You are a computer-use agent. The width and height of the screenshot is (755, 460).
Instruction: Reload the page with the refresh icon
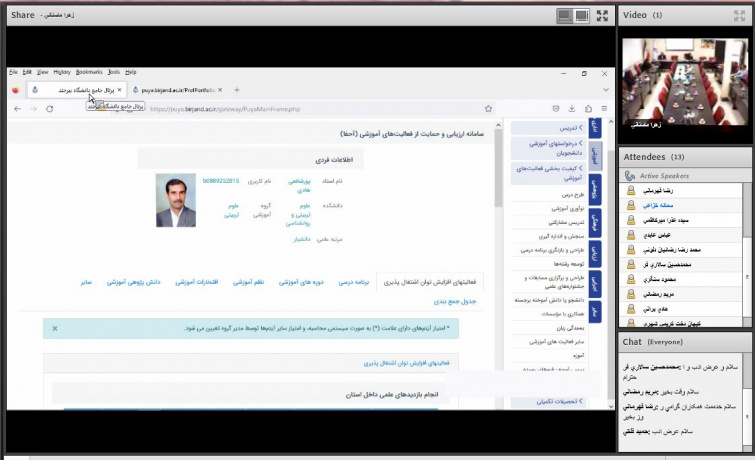coord(50,108)
